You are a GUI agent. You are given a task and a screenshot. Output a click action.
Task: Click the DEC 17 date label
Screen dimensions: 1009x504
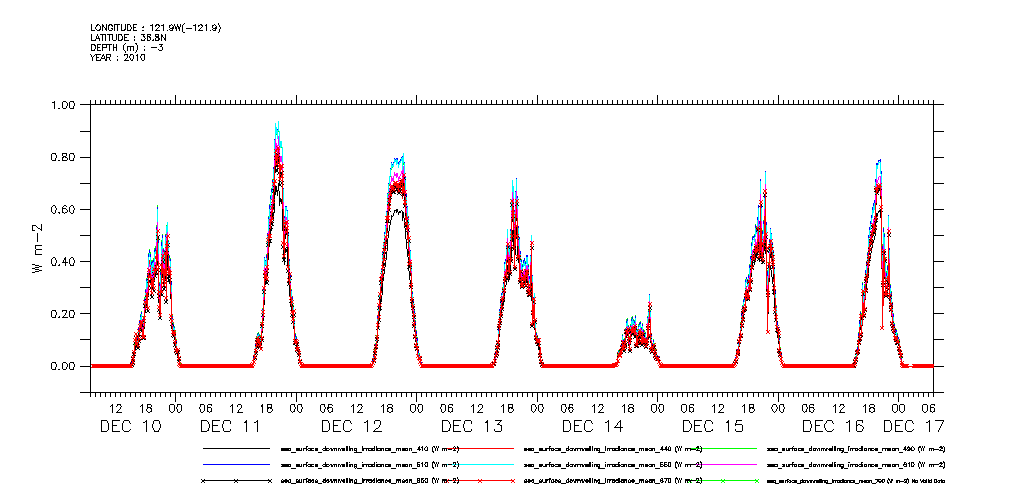pyautogui.click(x=912, y=426)
